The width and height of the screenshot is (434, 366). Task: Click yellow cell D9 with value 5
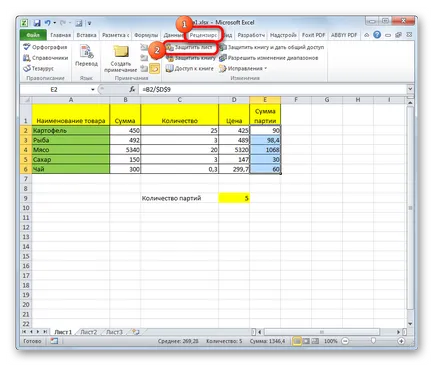(x=234, y=198)
